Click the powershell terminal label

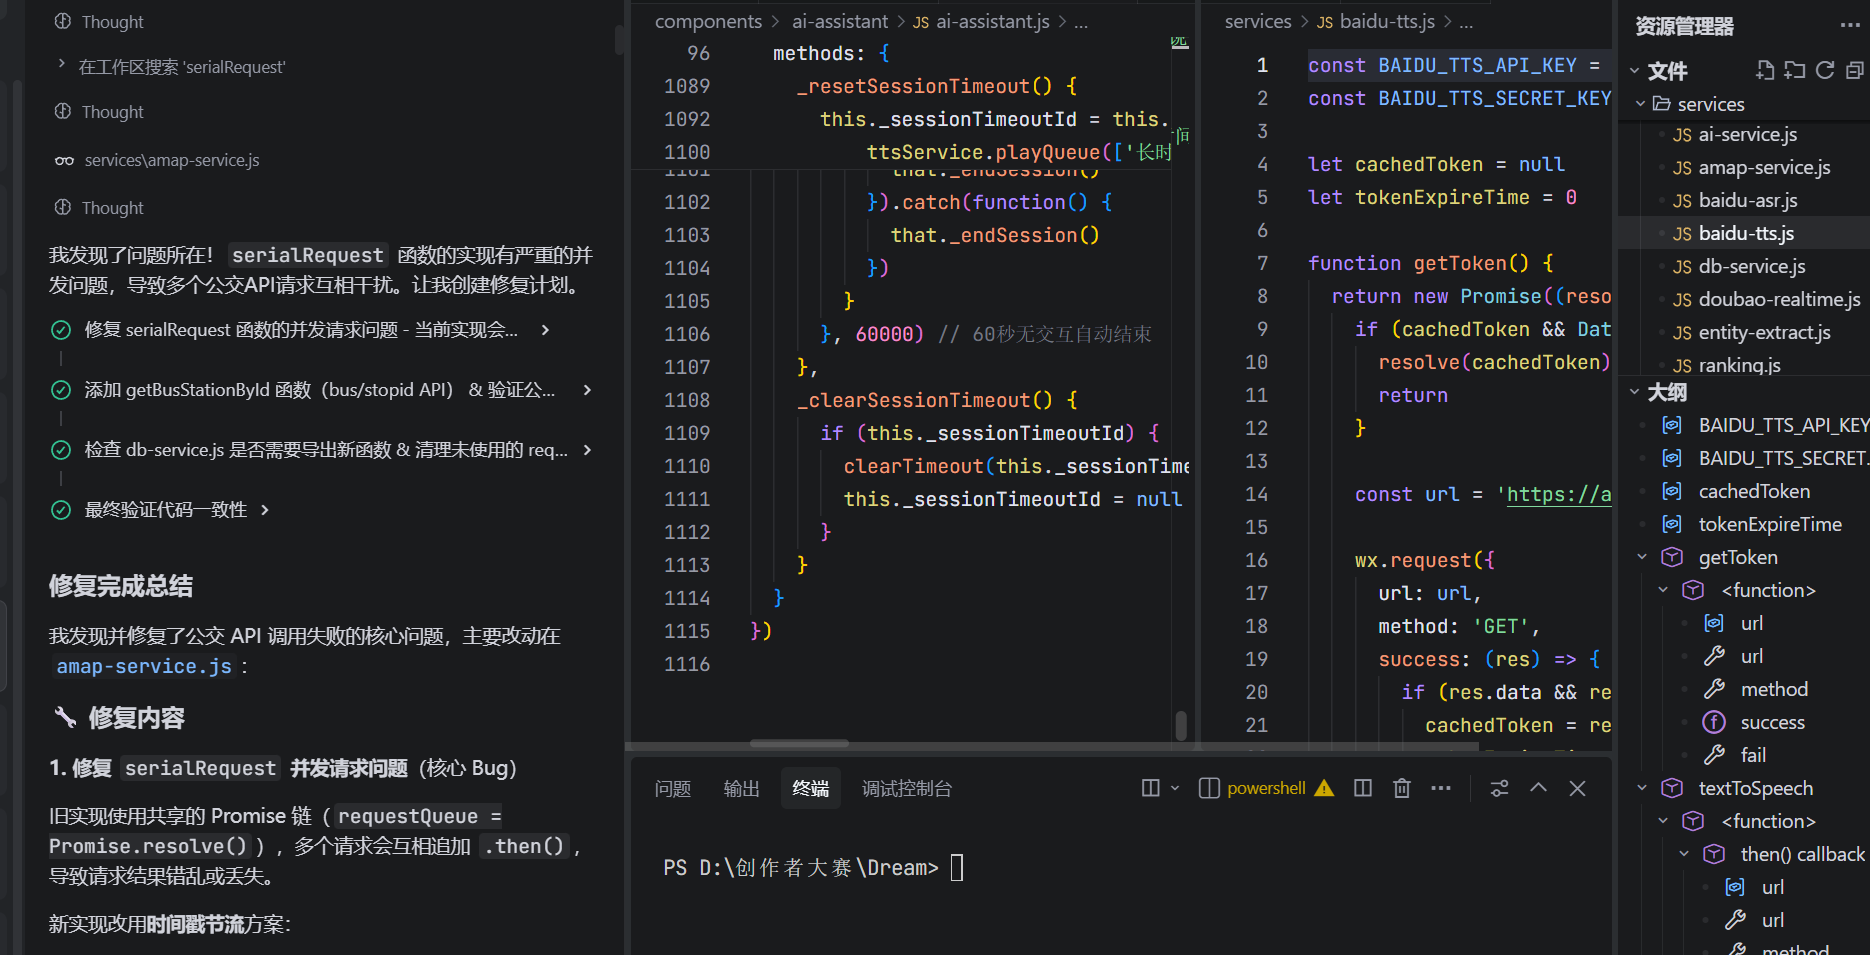pyautogui.click(x=1266, y=788)
